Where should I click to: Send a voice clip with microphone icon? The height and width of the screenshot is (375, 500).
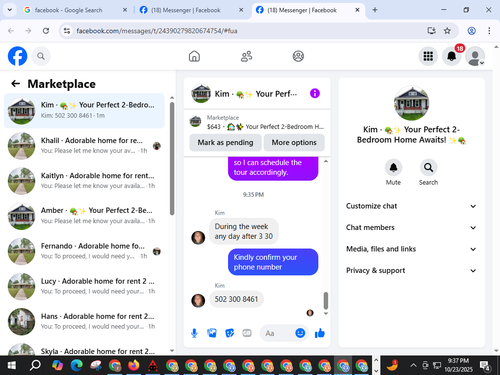tap(194, 333)
